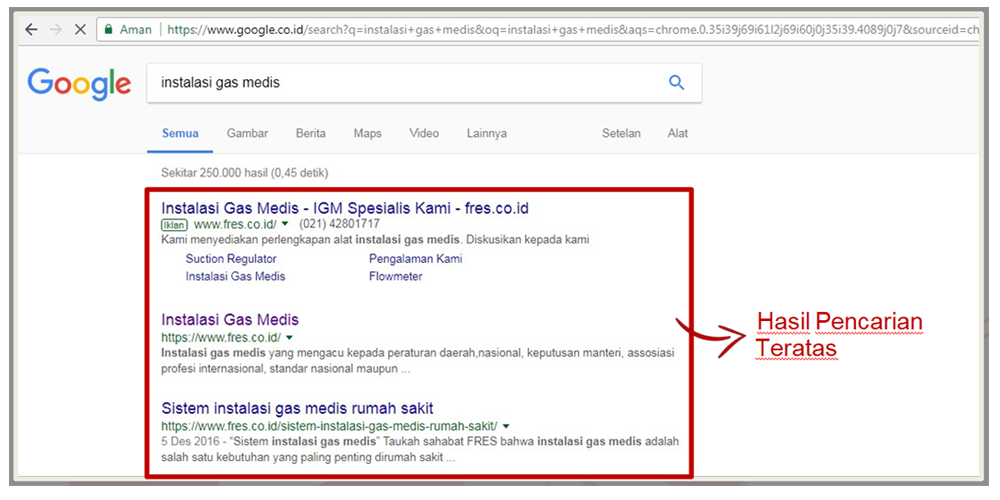This screenshot has width=1000, height=500.
Task: Click the '5 Des 2016' result snippet
Action: (420, 450)
